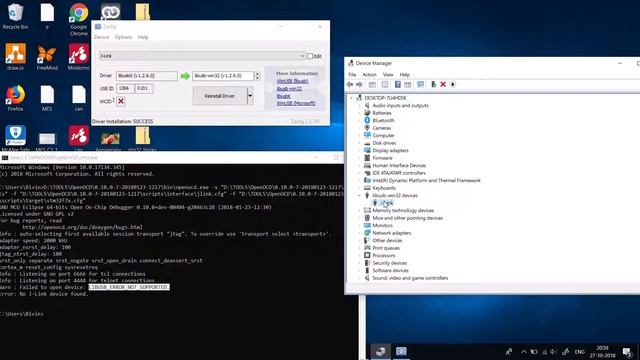Open Reinstall Driver split-button arrow

[250, 96]
